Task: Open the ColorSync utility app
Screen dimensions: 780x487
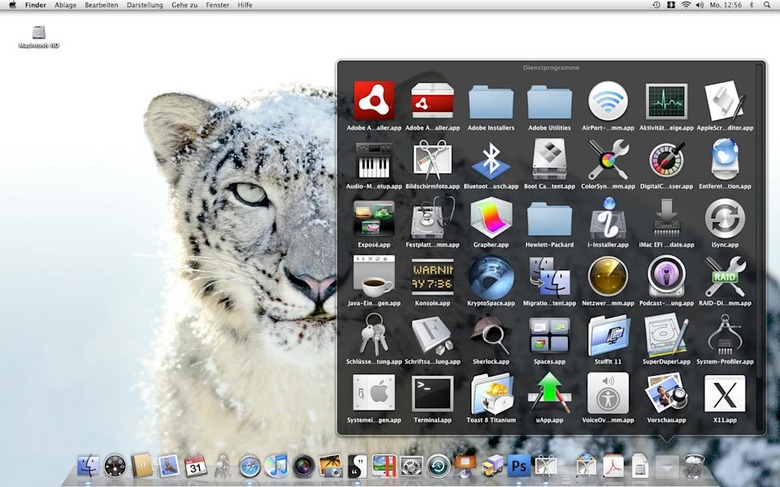Action: click(x=608, y=159)
